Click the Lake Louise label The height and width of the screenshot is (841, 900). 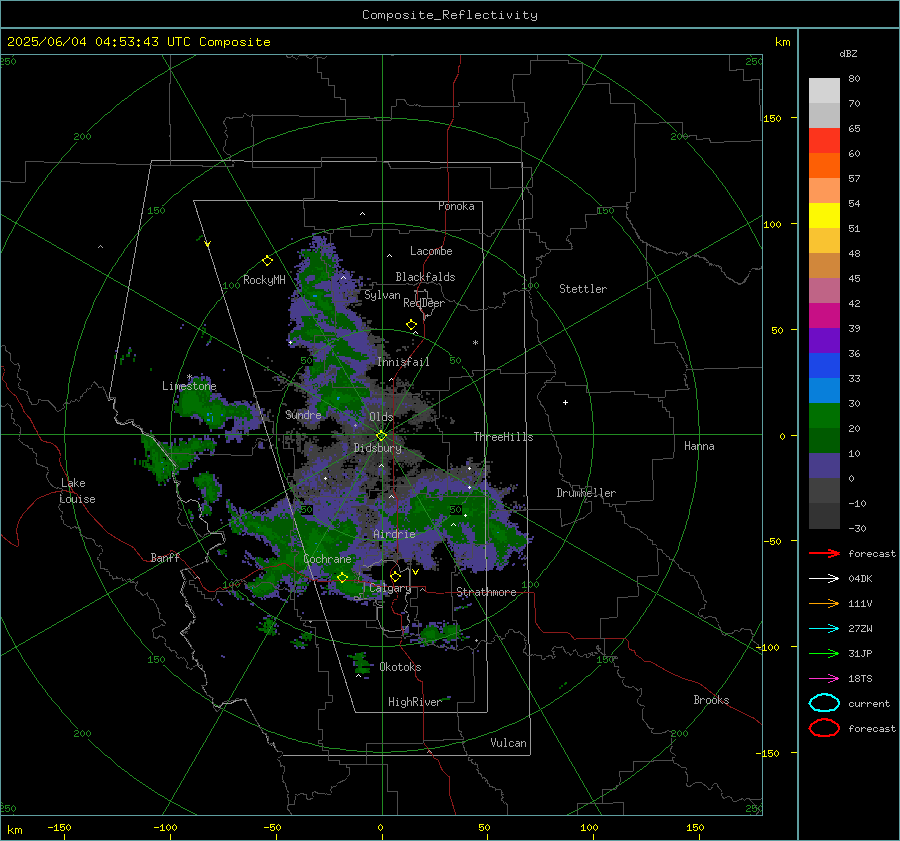[77, 491]
